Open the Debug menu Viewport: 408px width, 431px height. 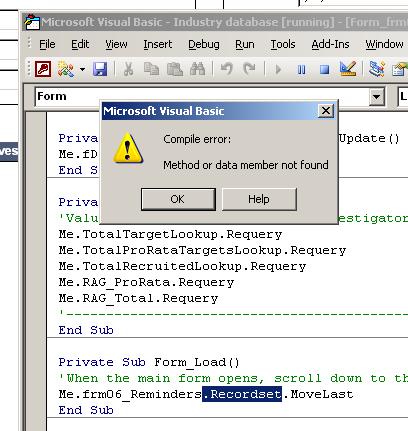pos(204,44)
